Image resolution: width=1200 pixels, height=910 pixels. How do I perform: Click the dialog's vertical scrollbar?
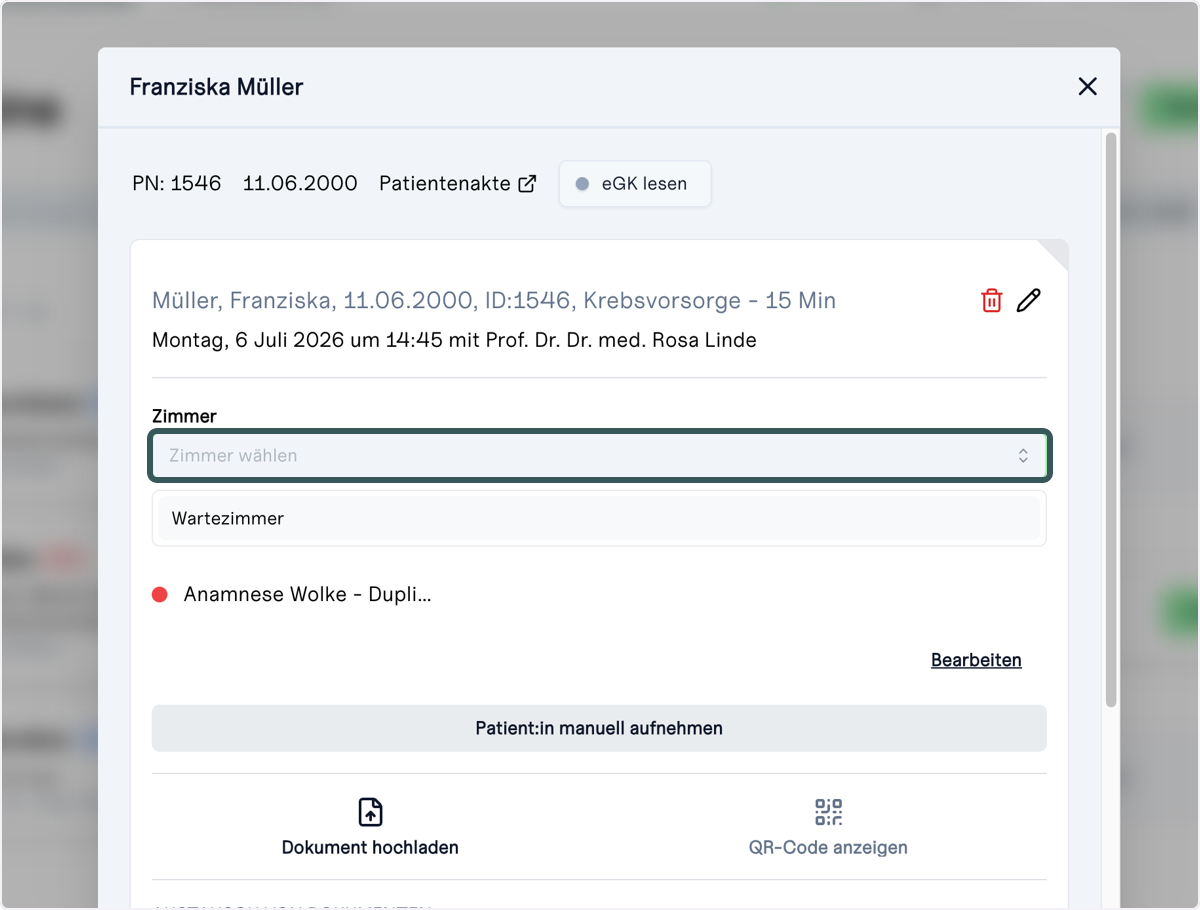[x=1110, y=420]
